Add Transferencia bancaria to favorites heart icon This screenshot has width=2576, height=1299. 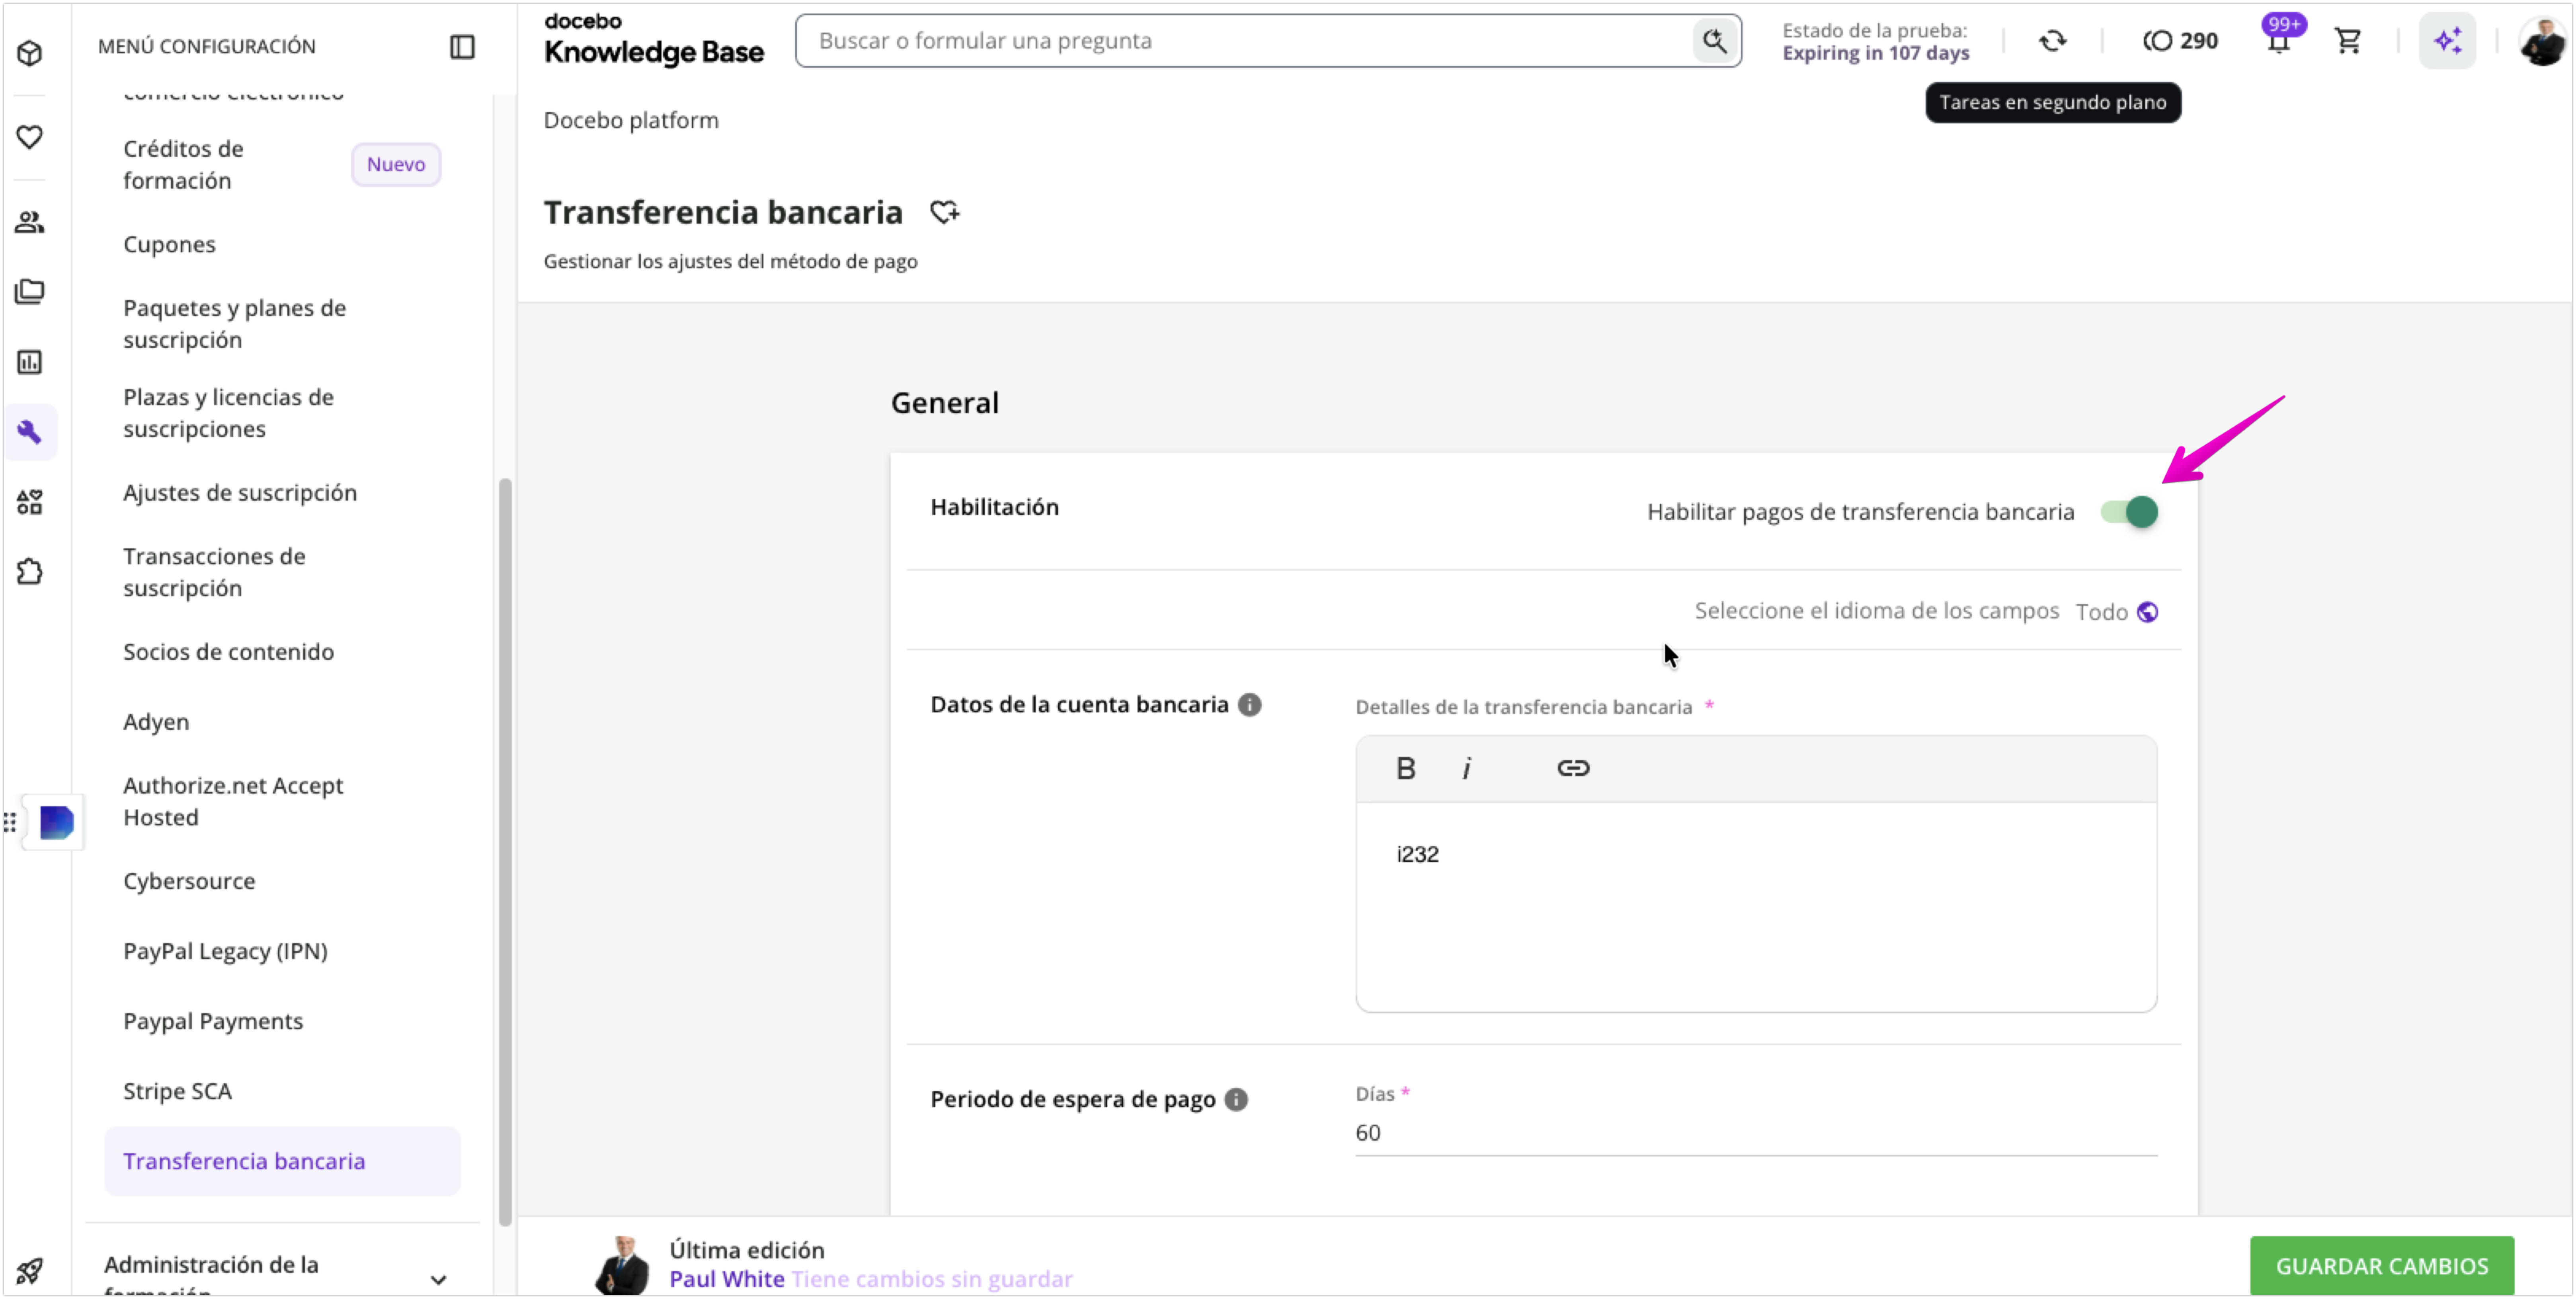[944, 212]
